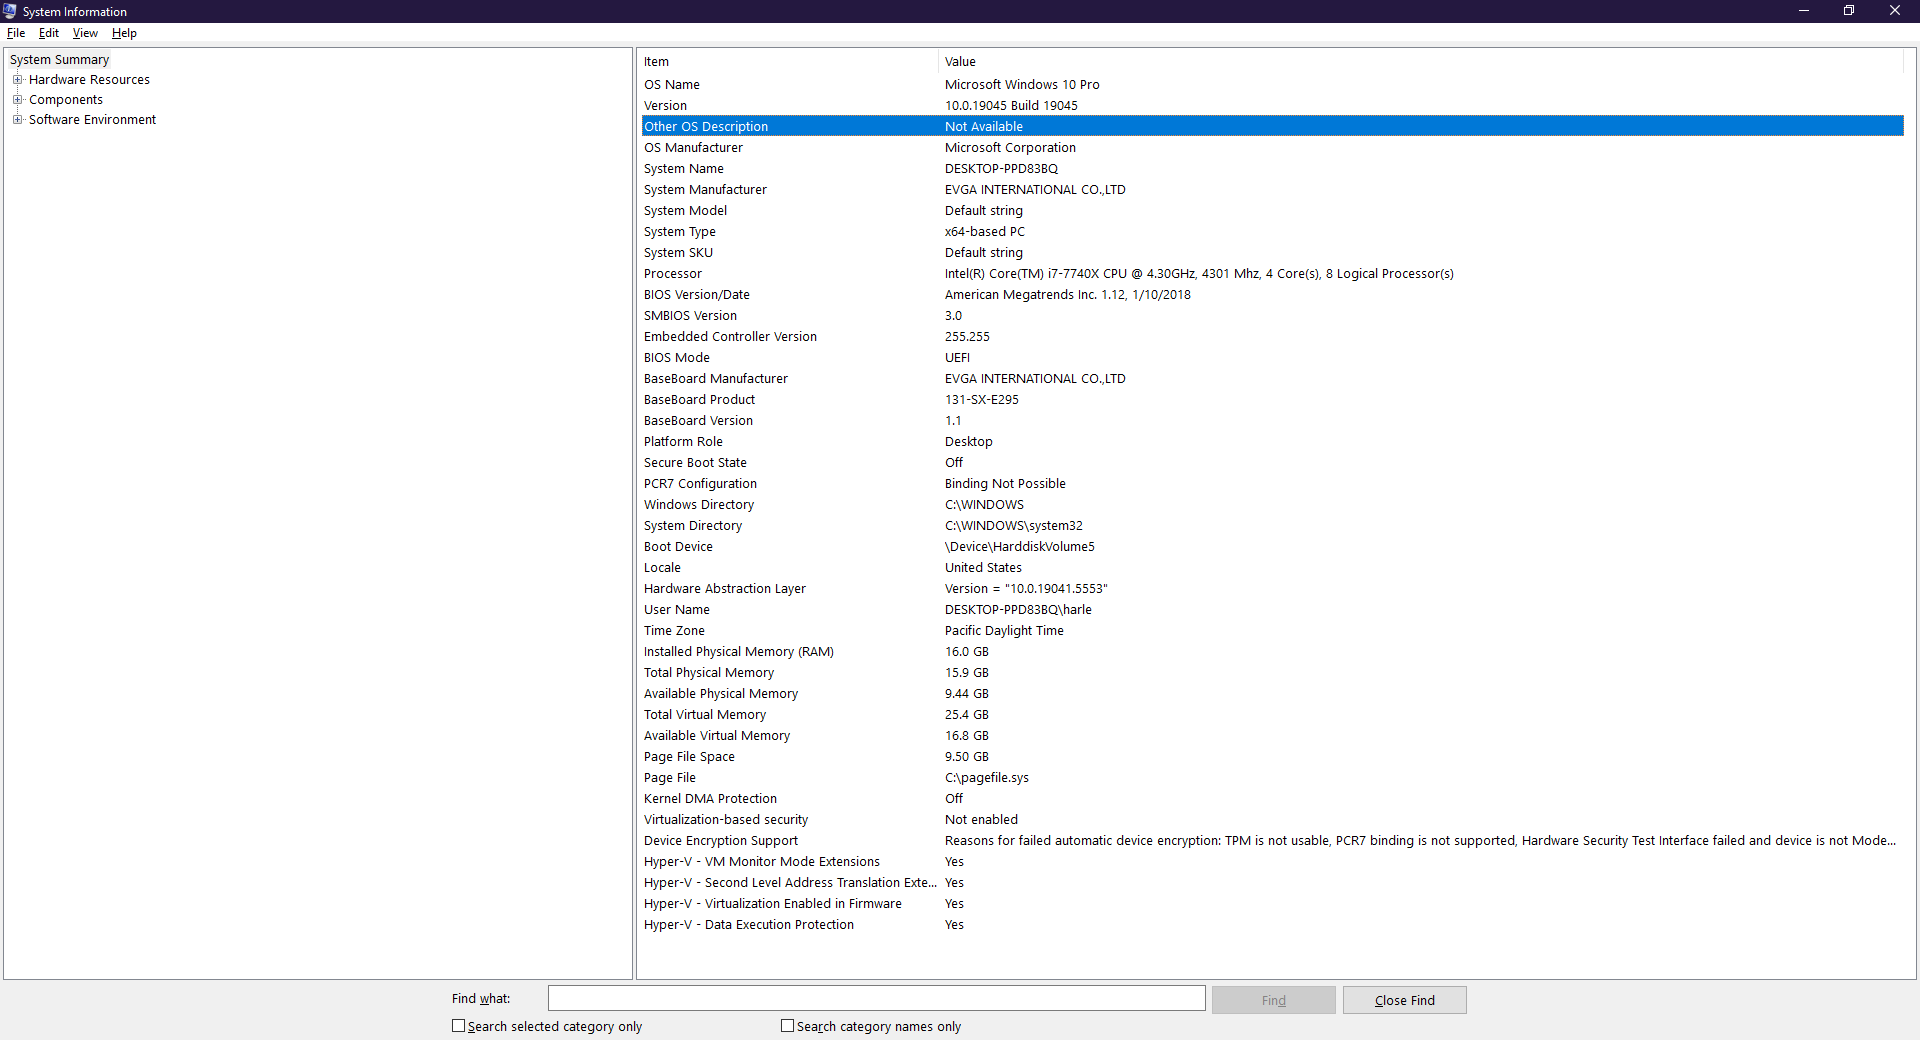Expand the Components node

click(x=17, y=100)
